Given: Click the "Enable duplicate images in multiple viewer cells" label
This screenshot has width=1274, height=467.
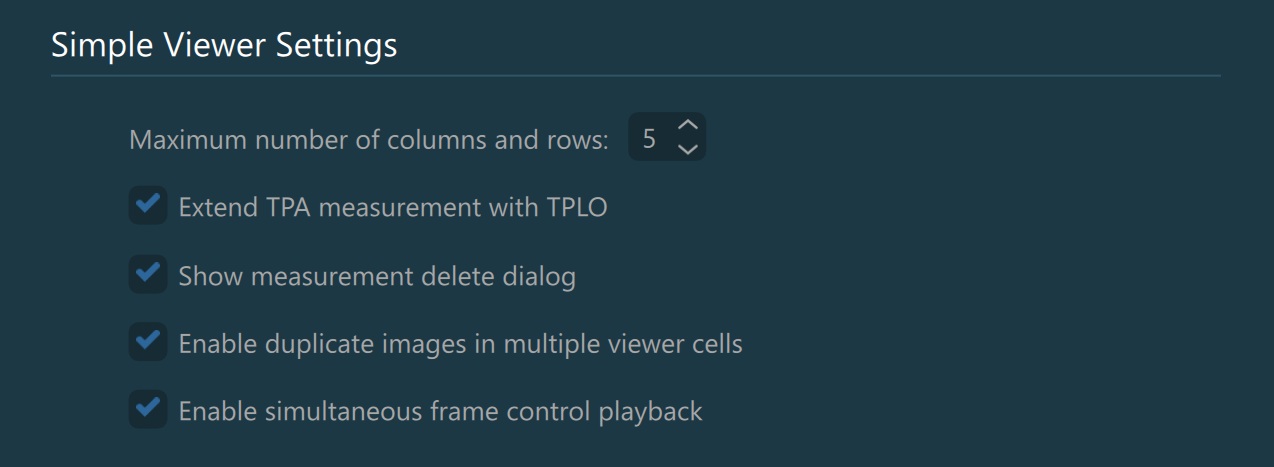Looking at the screenshot, I should (460, 344).
